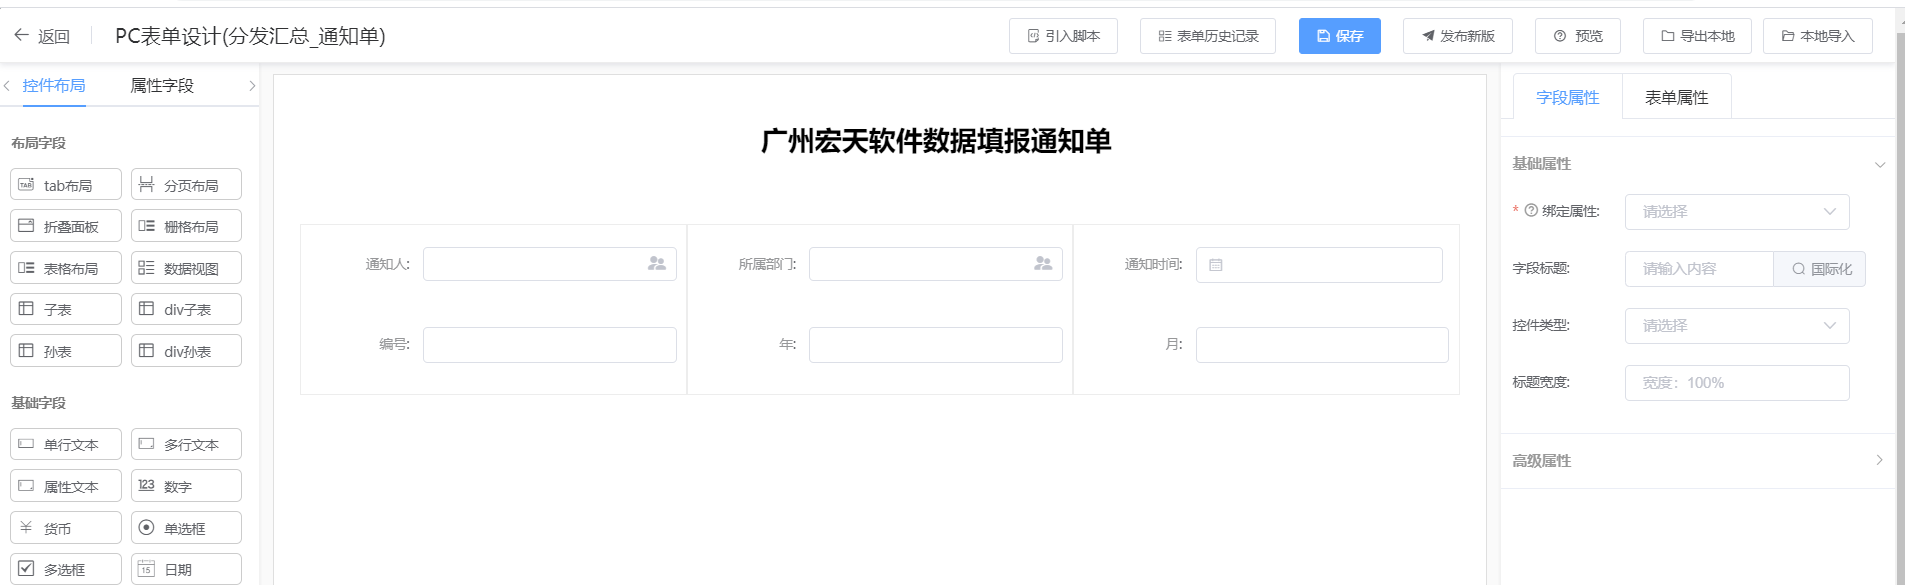Click the user picker icon in 所属部门 field
The width and height of the screenshot is (1905, 585).
pos(1043,264)
